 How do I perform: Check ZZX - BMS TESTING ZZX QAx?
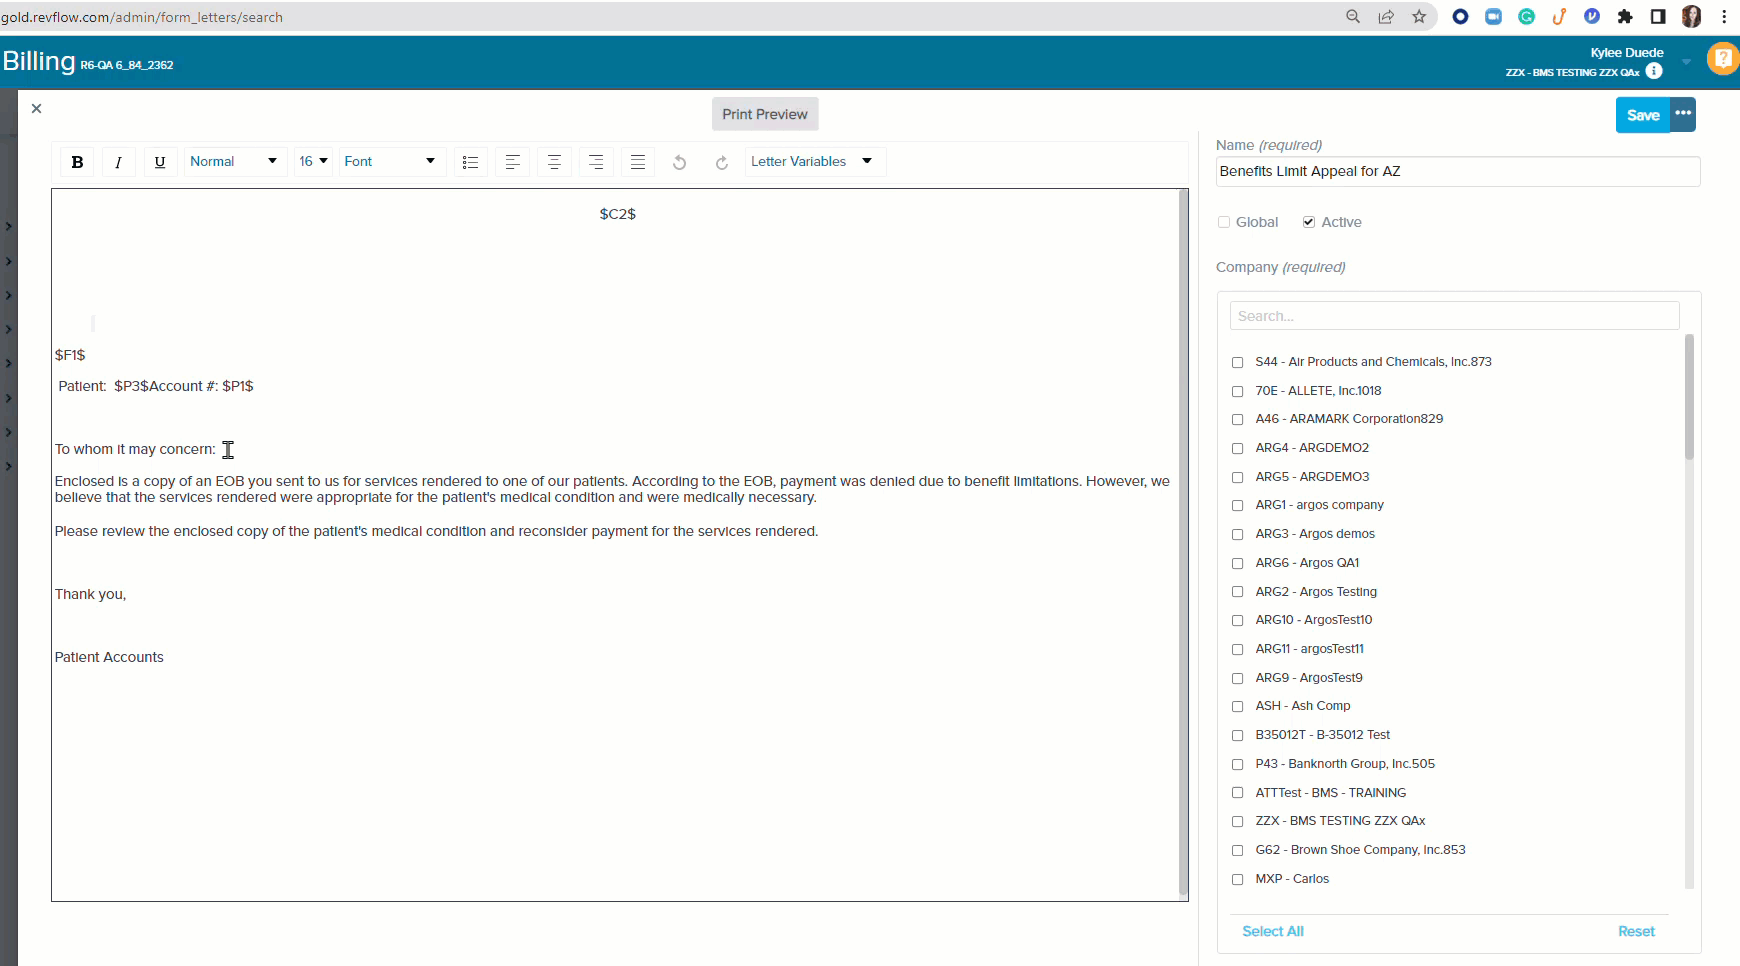pyautogui.click(x=1237, y=822)
